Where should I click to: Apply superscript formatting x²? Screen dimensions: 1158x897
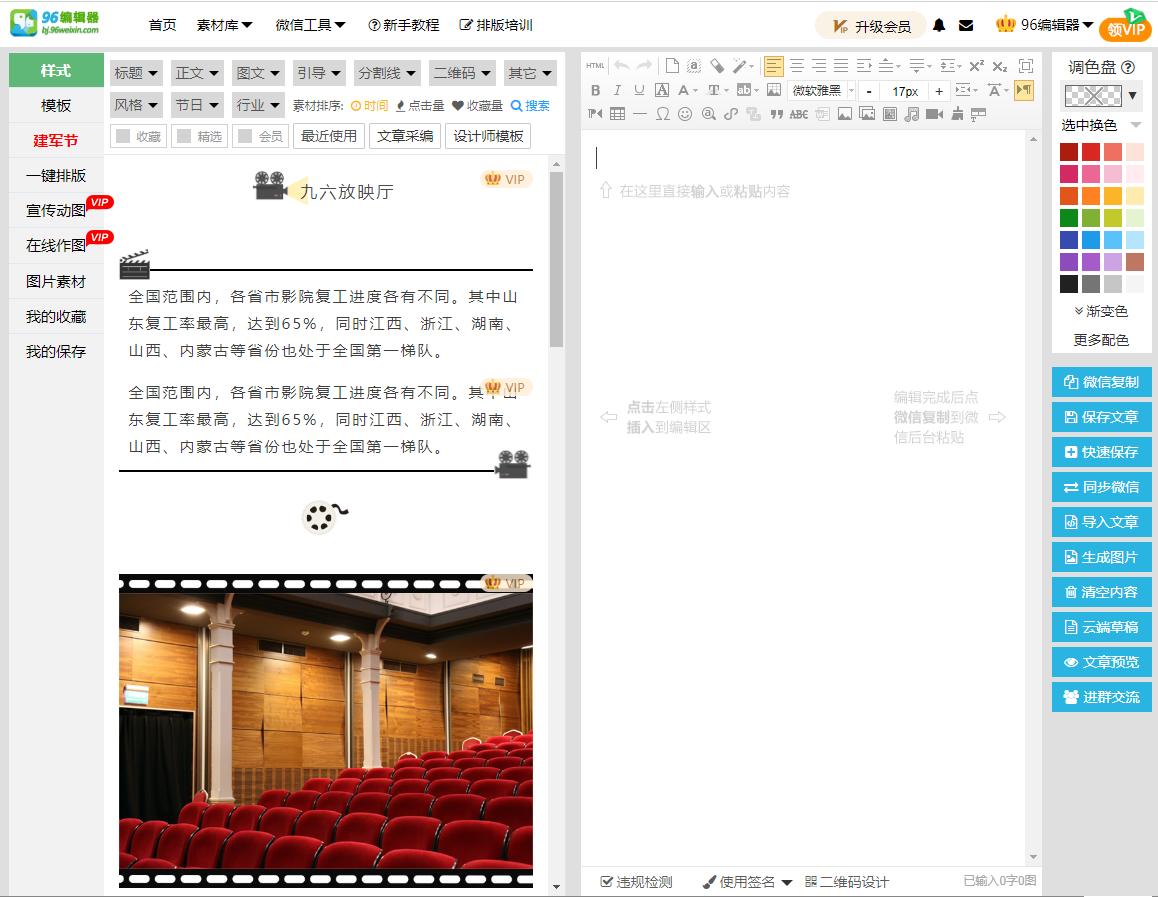pyautogui.click(x=975, y=64)
